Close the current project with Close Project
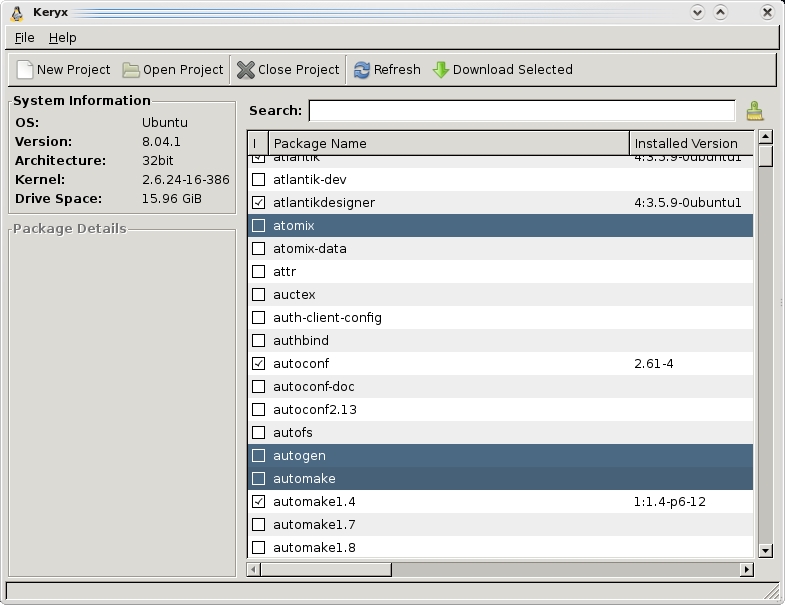Viewport: 785px width, 605px height. tap(246, 70)
